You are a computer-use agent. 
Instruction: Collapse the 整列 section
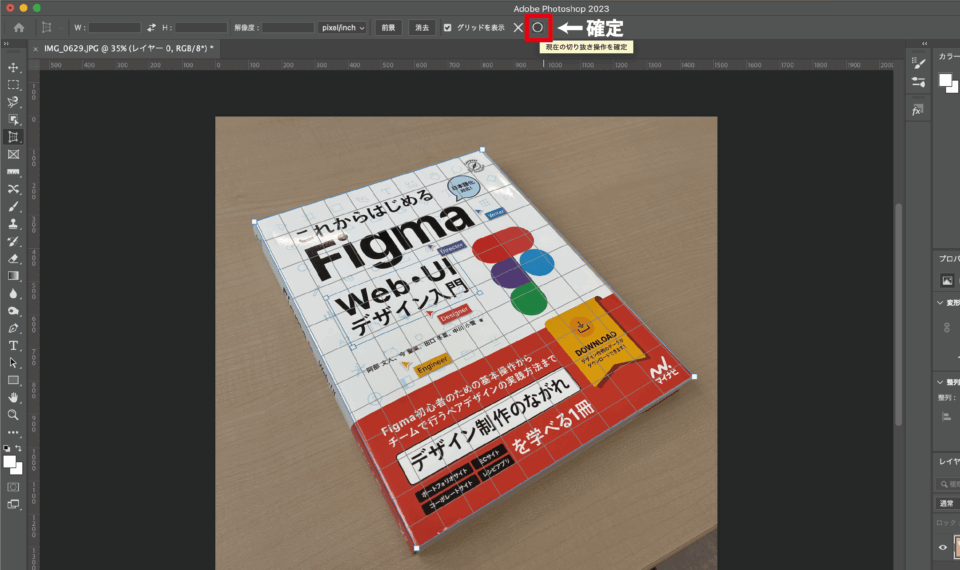(940, 382)
